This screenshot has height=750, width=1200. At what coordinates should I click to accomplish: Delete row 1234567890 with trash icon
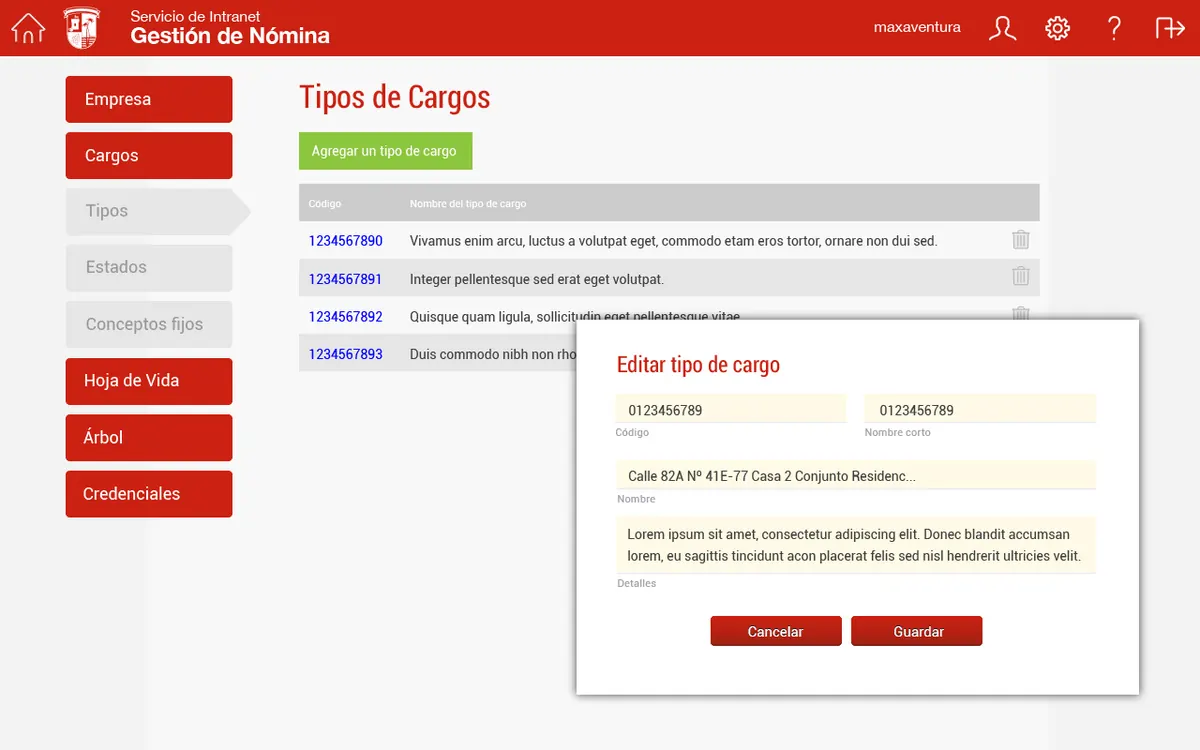point(1020,240)
